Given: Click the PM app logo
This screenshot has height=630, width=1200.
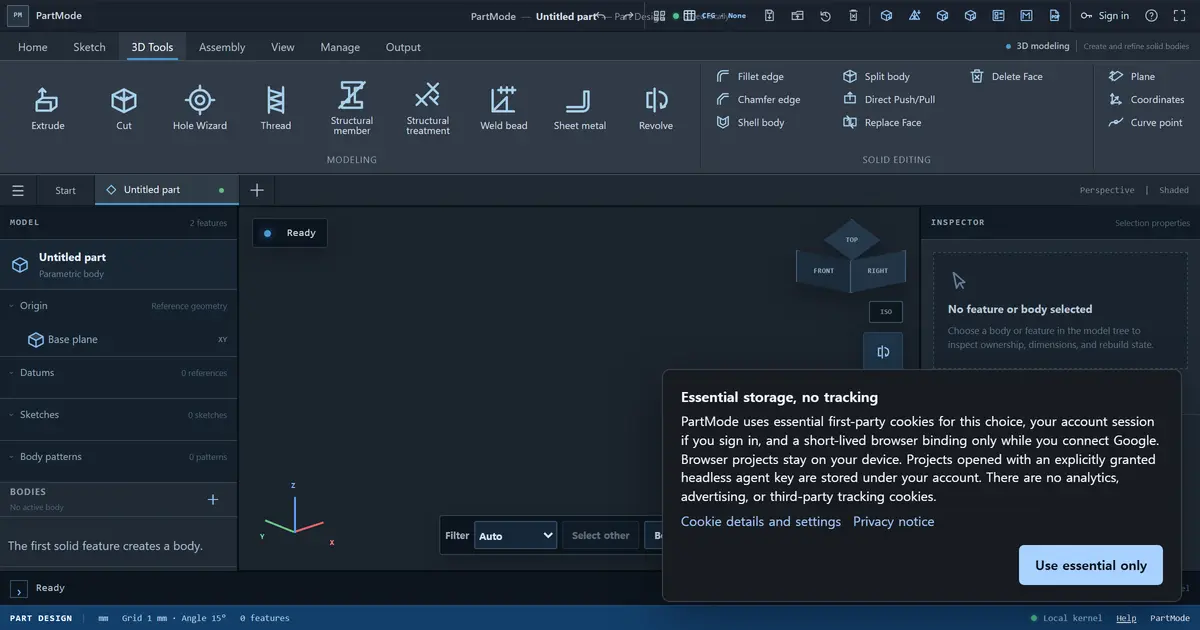Looking at the screenshot, I should coord(18,15).
